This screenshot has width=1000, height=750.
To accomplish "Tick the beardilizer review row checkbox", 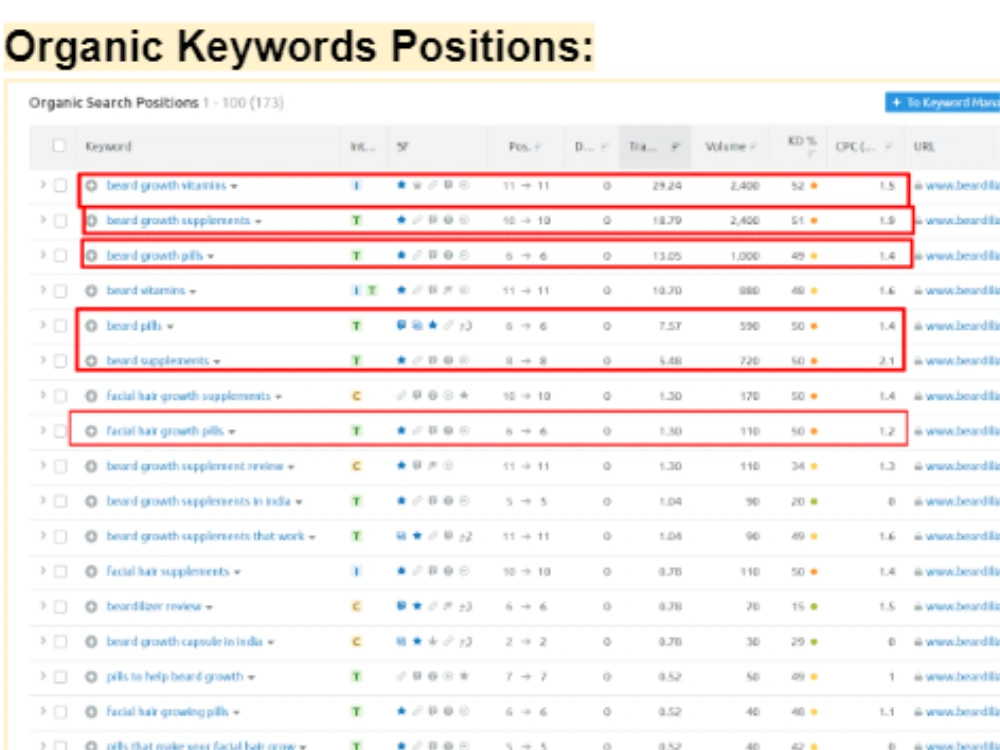I will (x=60, y=607).
